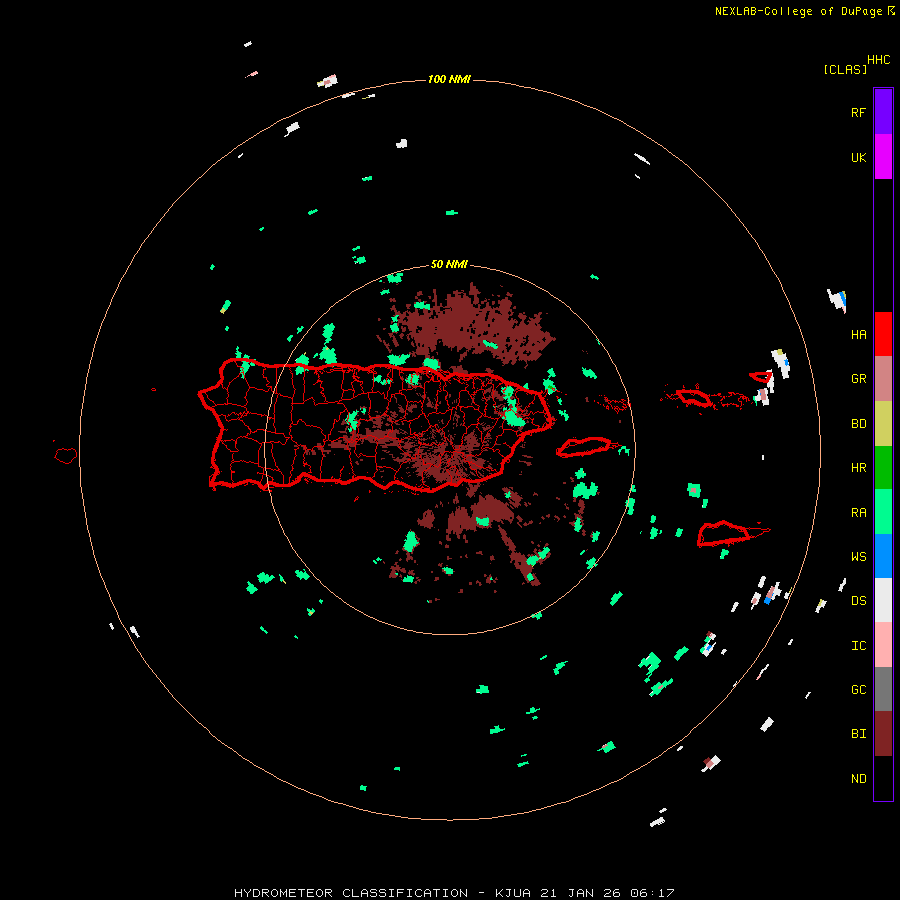Select the GR legend color block

click(883, 379)
